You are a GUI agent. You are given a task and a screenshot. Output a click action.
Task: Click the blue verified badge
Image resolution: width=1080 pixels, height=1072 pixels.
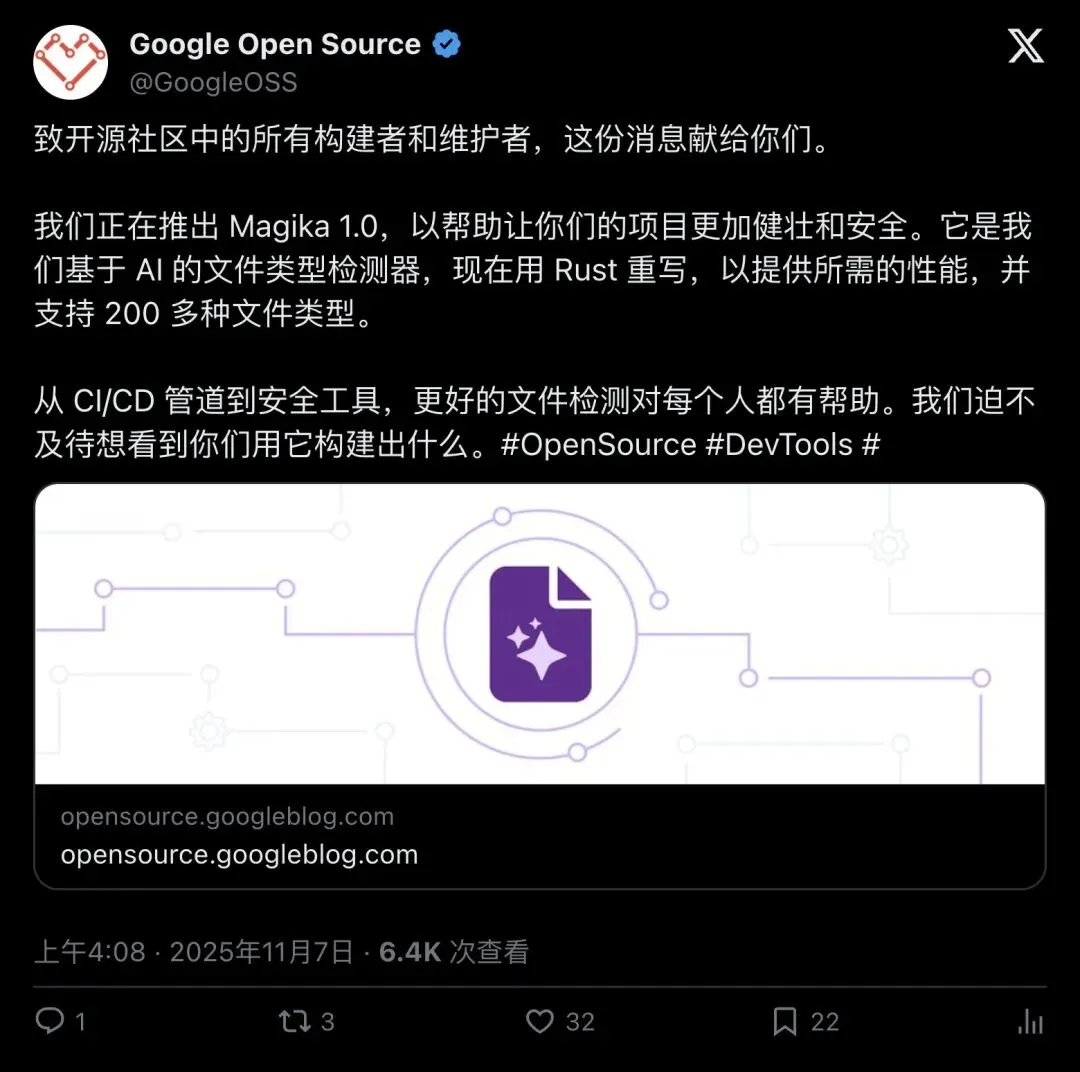(446, 44)
